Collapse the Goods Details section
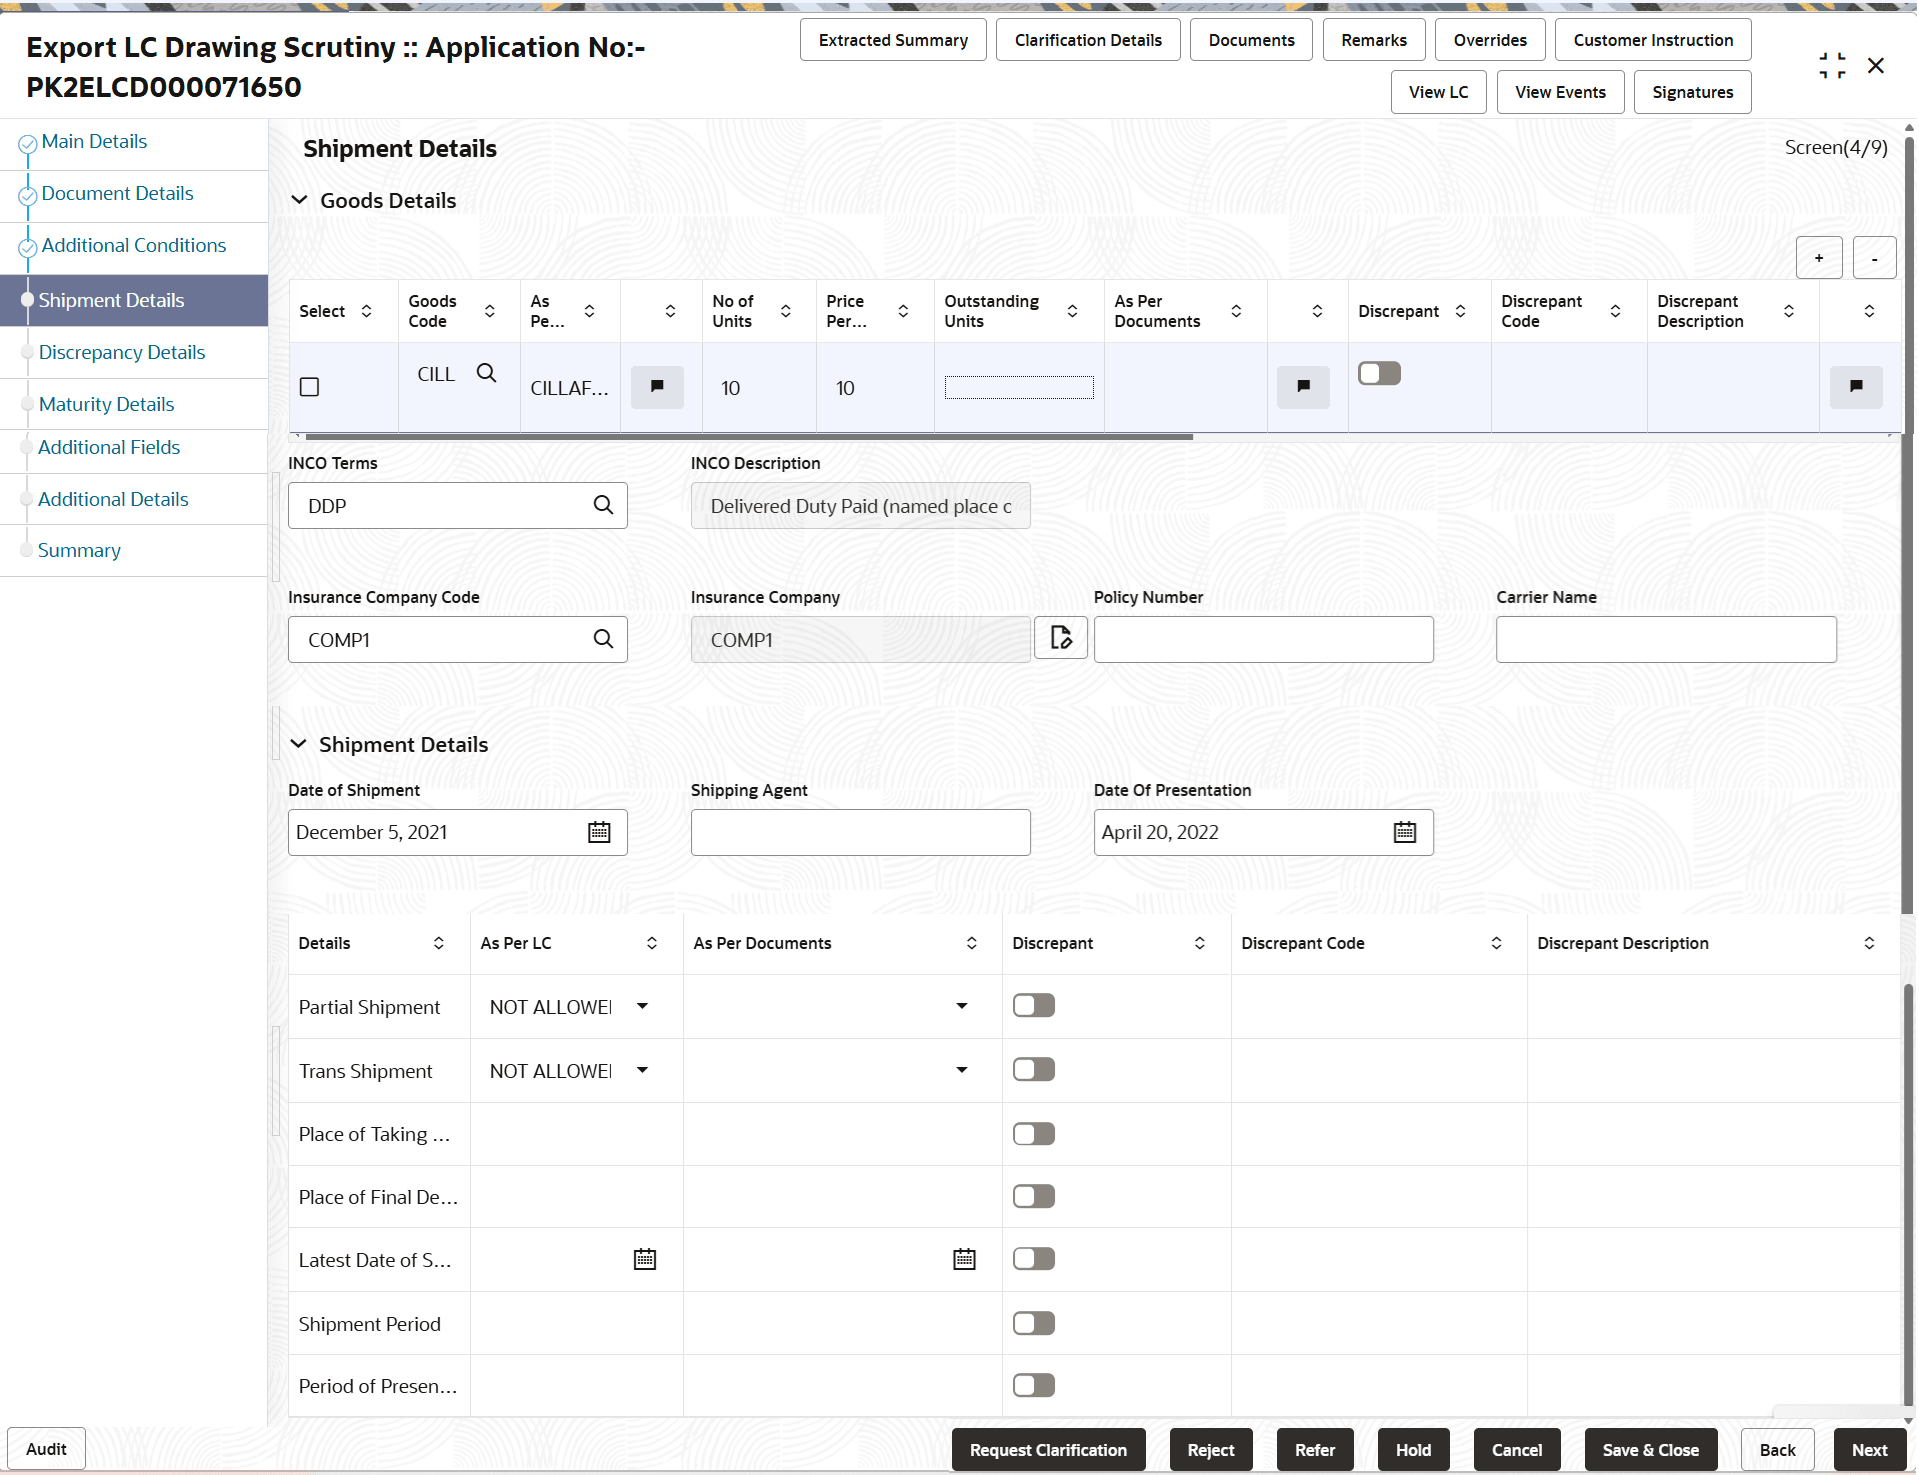Viewport: 1919px width, 1475px height. pos(299,200)
